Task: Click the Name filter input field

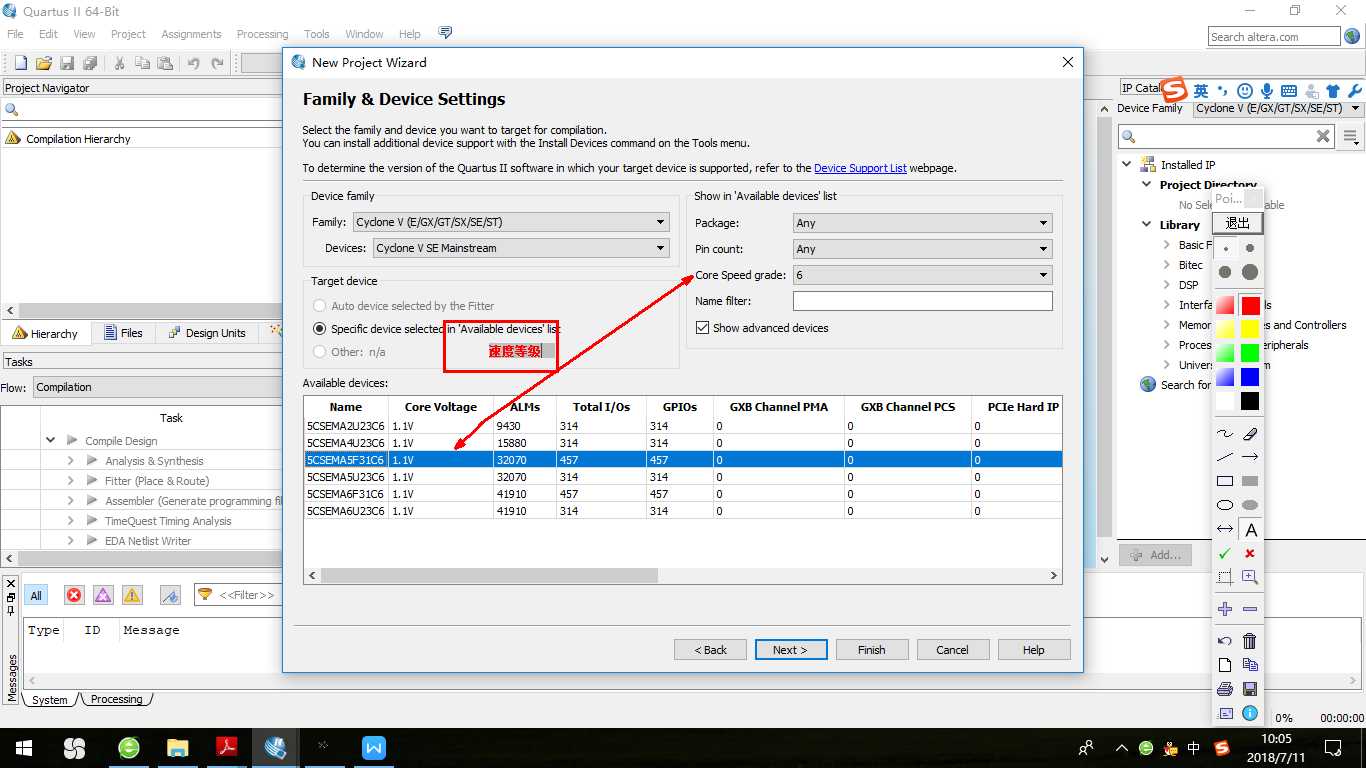Action: click(922, 301)
